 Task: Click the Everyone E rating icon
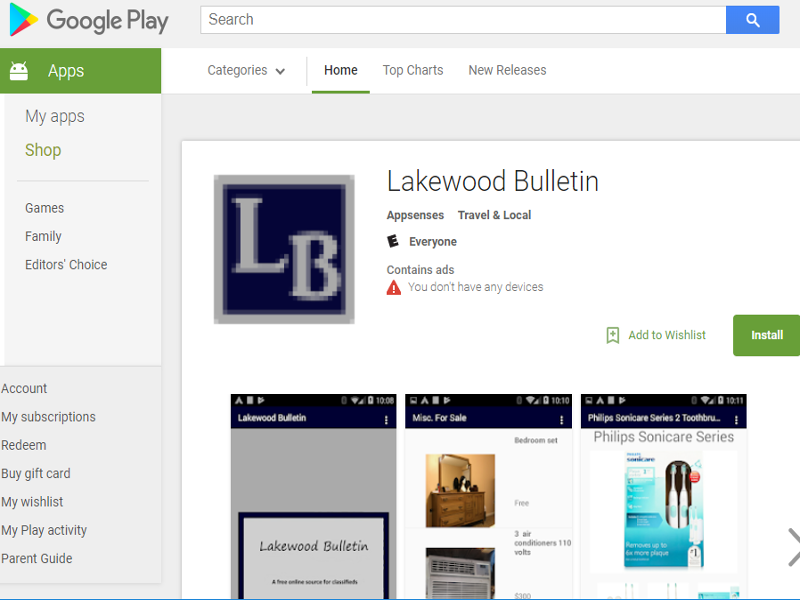coord(392,241)
